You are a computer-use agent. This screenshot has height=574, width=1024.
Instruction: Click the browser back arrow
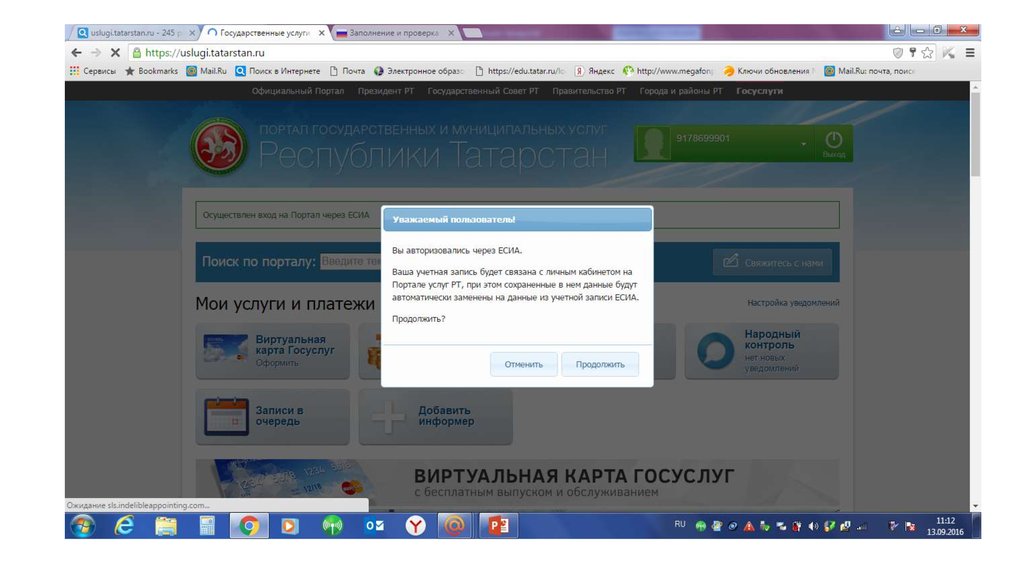click(x=77, y=53)
